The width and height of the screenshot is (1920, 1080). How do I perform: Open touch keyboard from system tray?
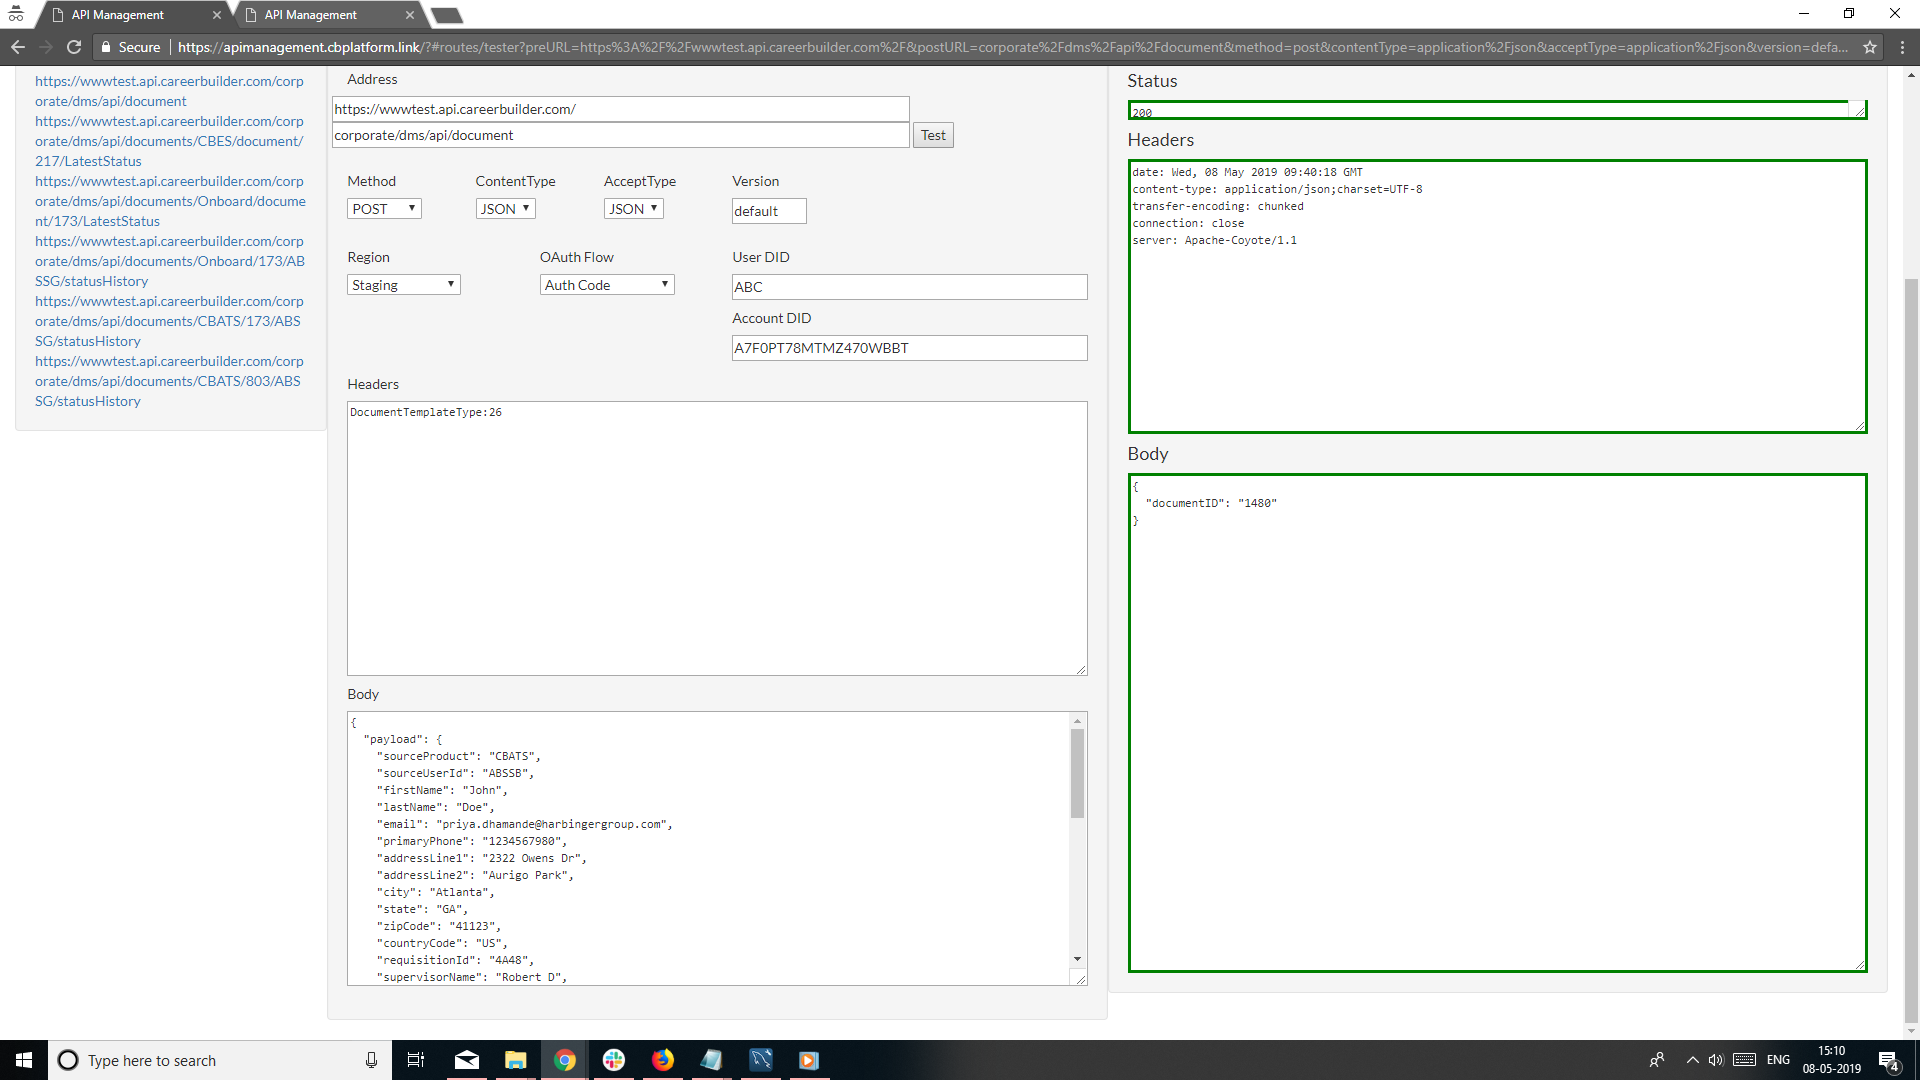1745,1060
